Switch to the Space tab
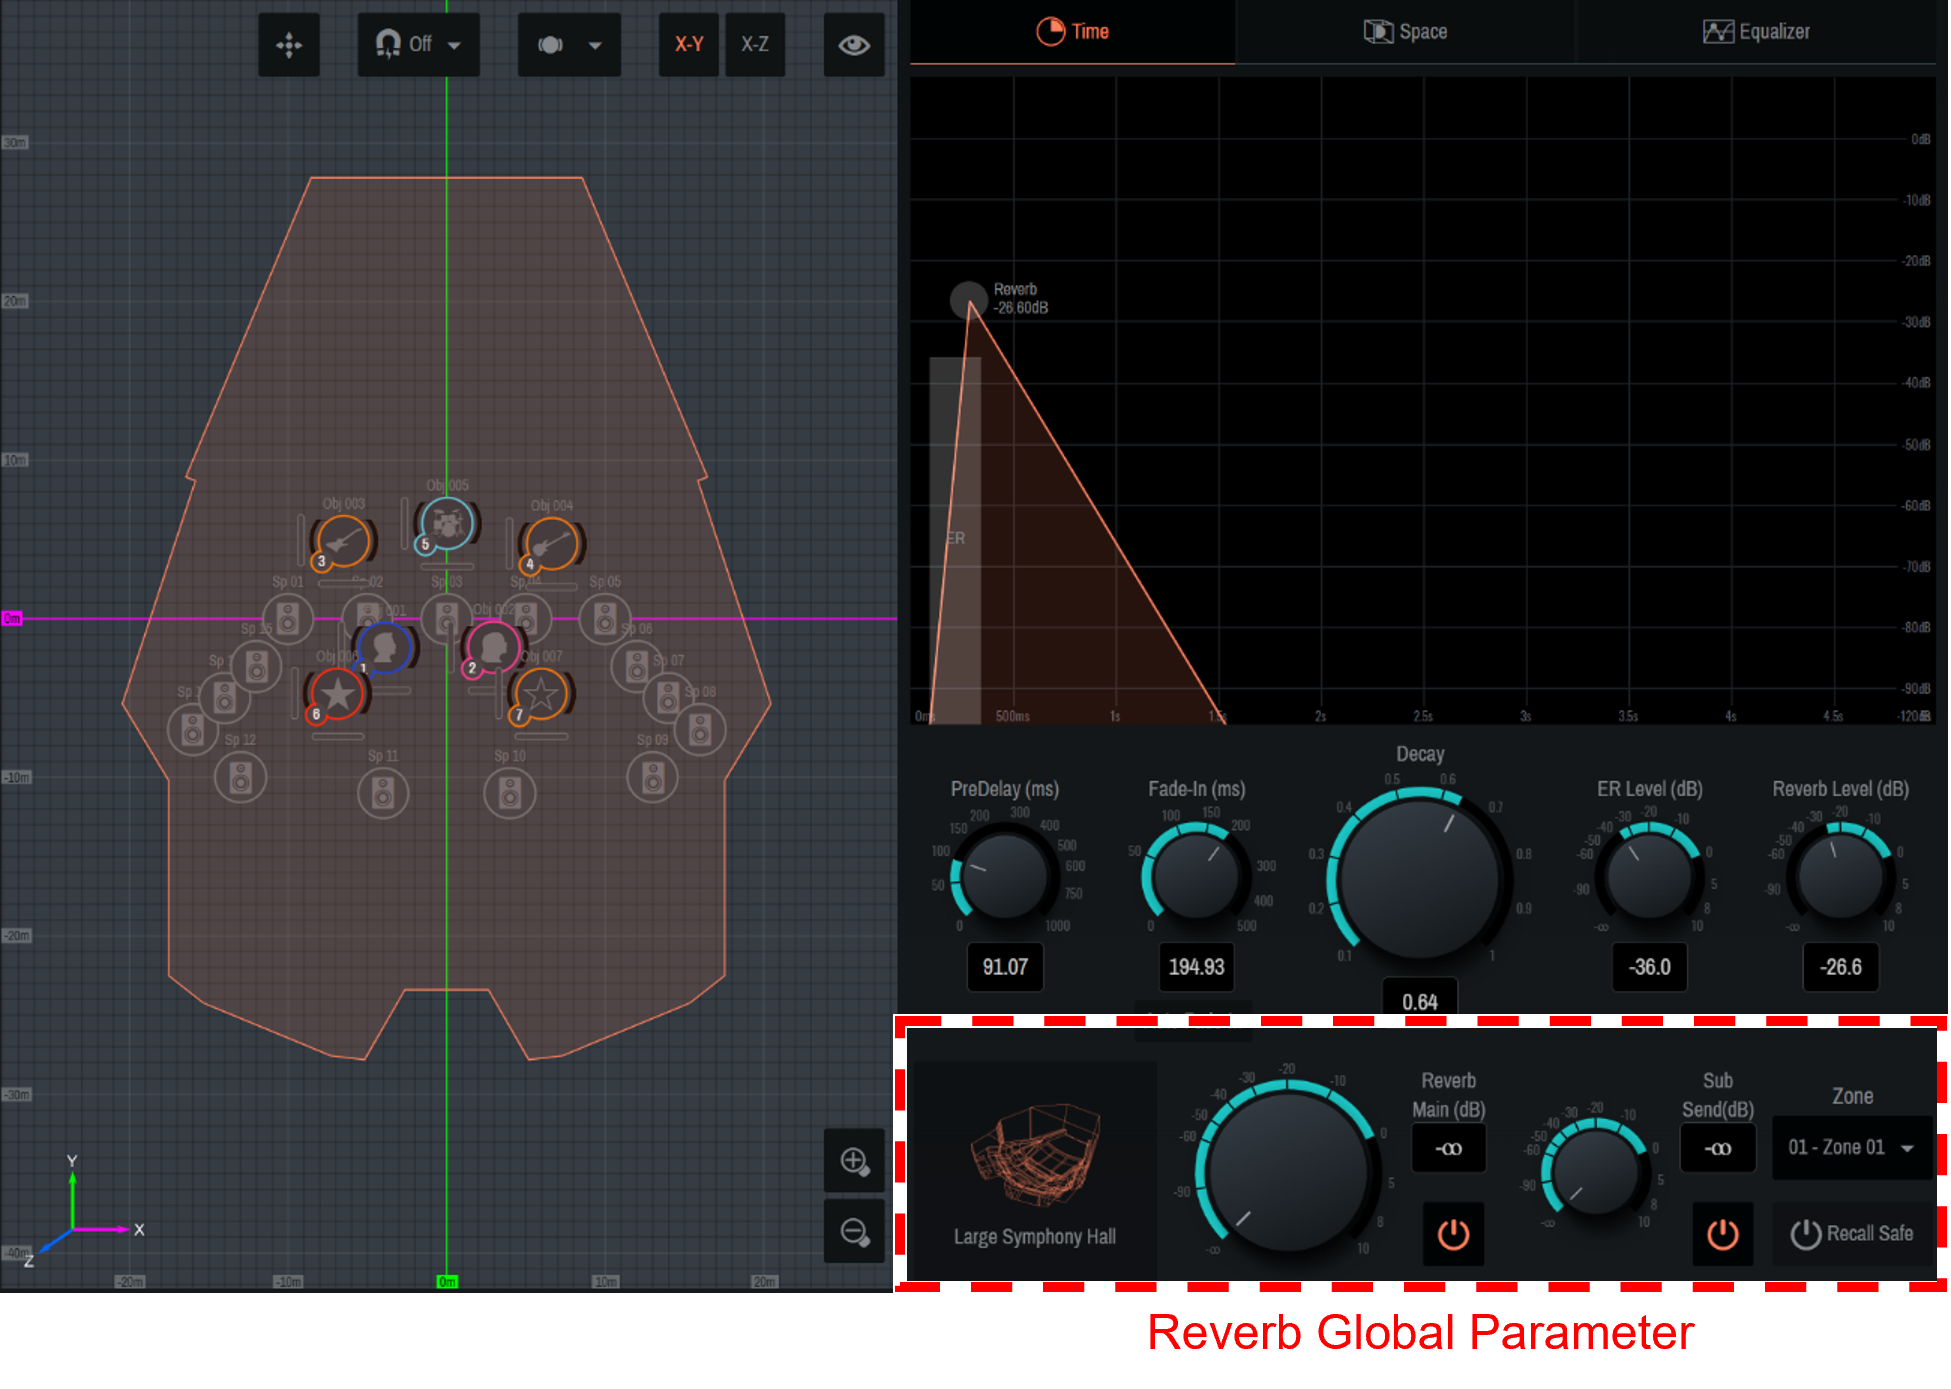This screenshot has width=1951, height=1389. (1404, 31)
